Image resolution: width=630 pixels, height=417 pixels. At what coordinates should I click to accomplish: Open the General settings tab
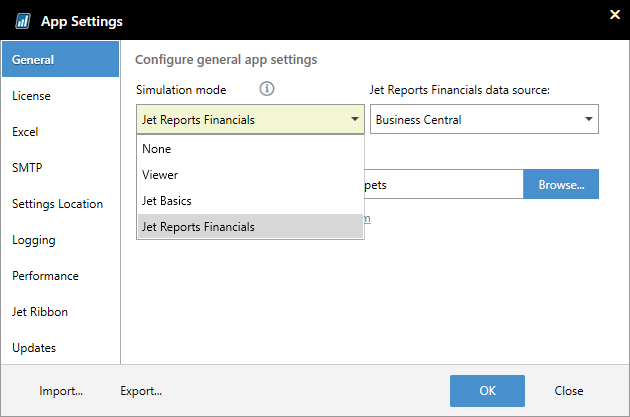click(60, 59)
